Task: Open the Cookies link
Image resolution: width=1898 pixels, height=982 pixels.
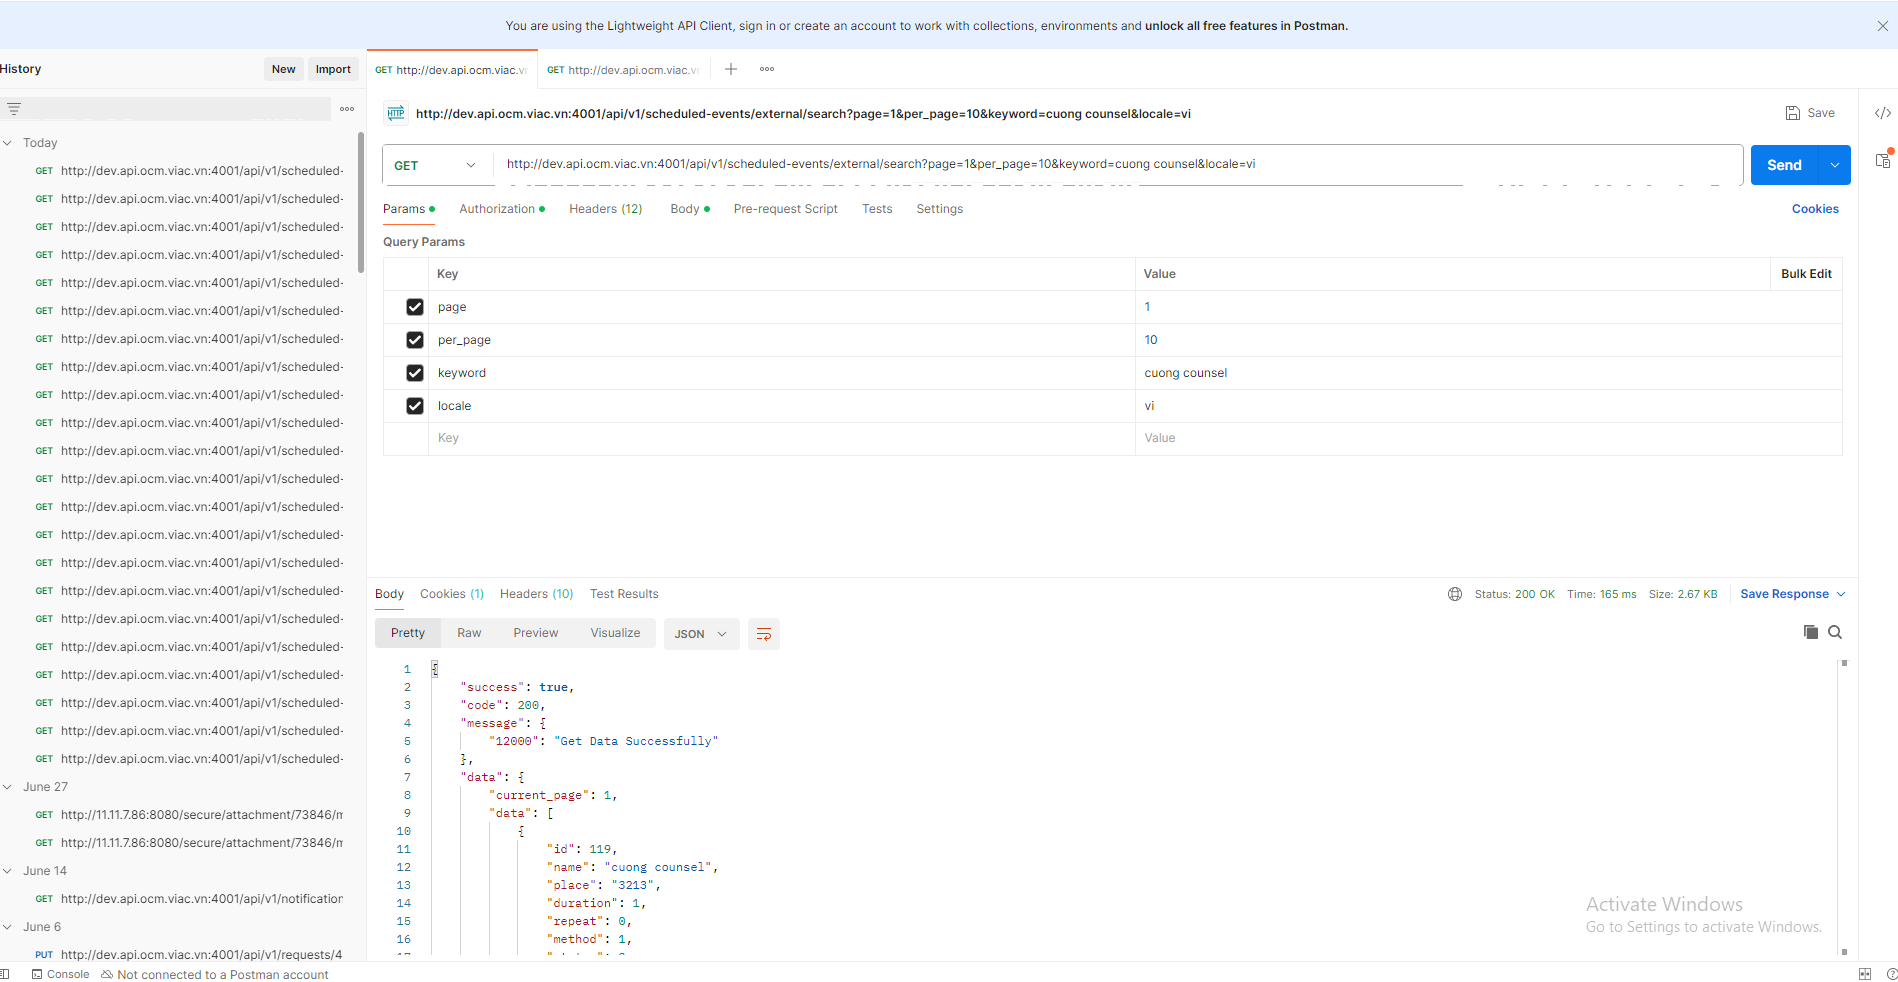Action: point(1815,209)
